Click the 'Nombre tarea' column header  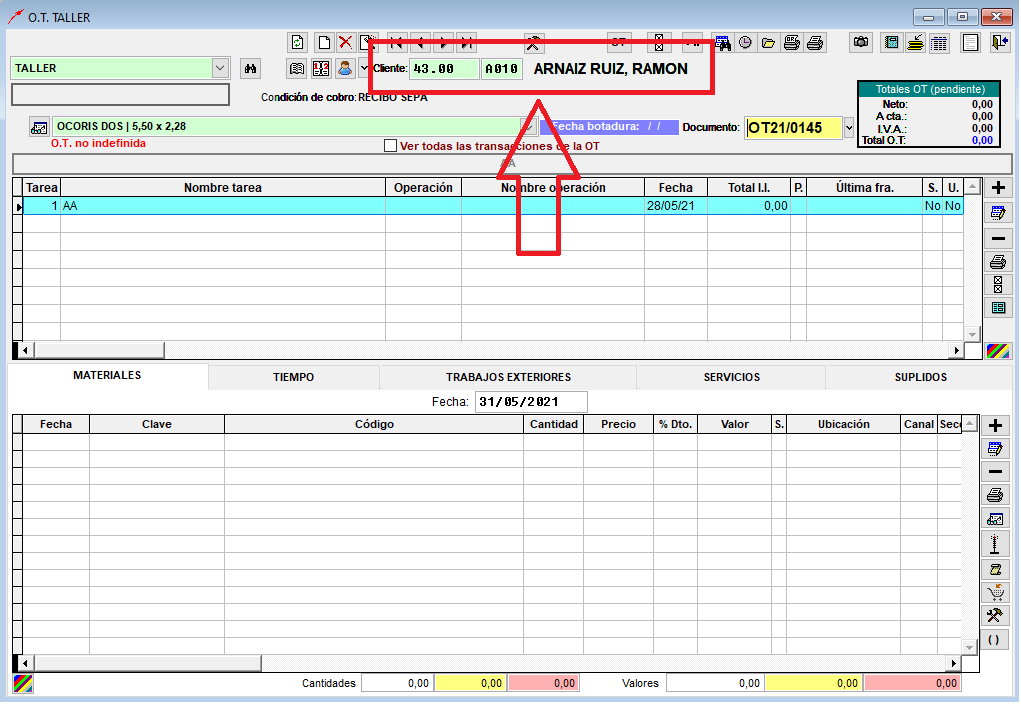pyautogui.click(x=223, y=187)
